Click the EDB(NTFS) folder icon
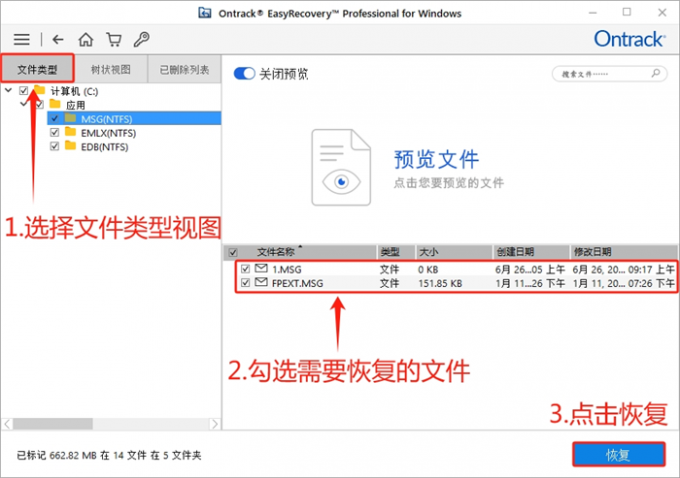Image resolution: width=680 pixels, height=478 pixels. click(x=70, y=146)
